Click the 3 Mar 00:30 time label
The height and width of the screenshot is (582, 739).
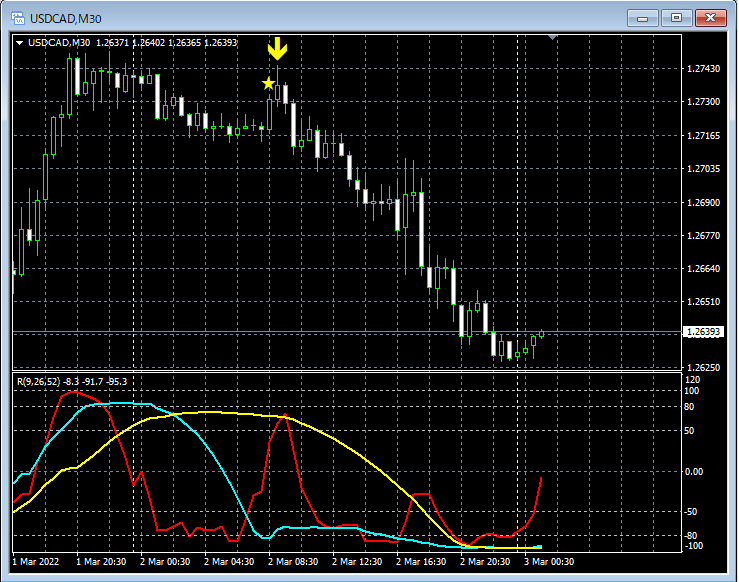(x=549, y=562)
